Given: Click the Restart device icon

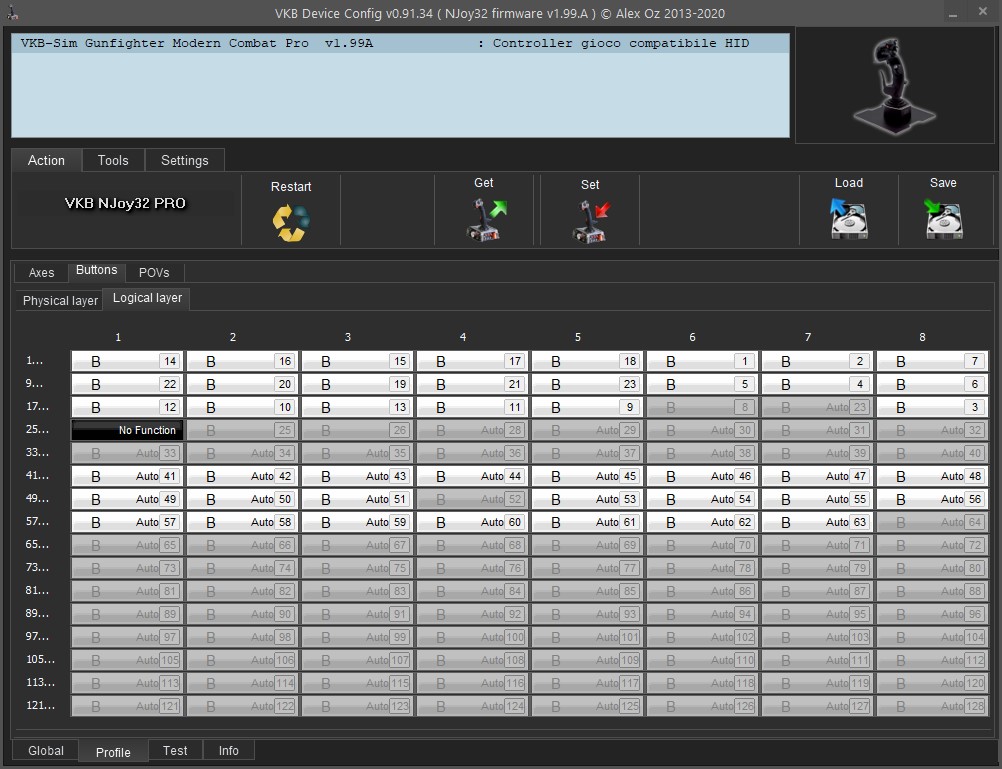Looking at the screenshot, I should click(291, 222).
